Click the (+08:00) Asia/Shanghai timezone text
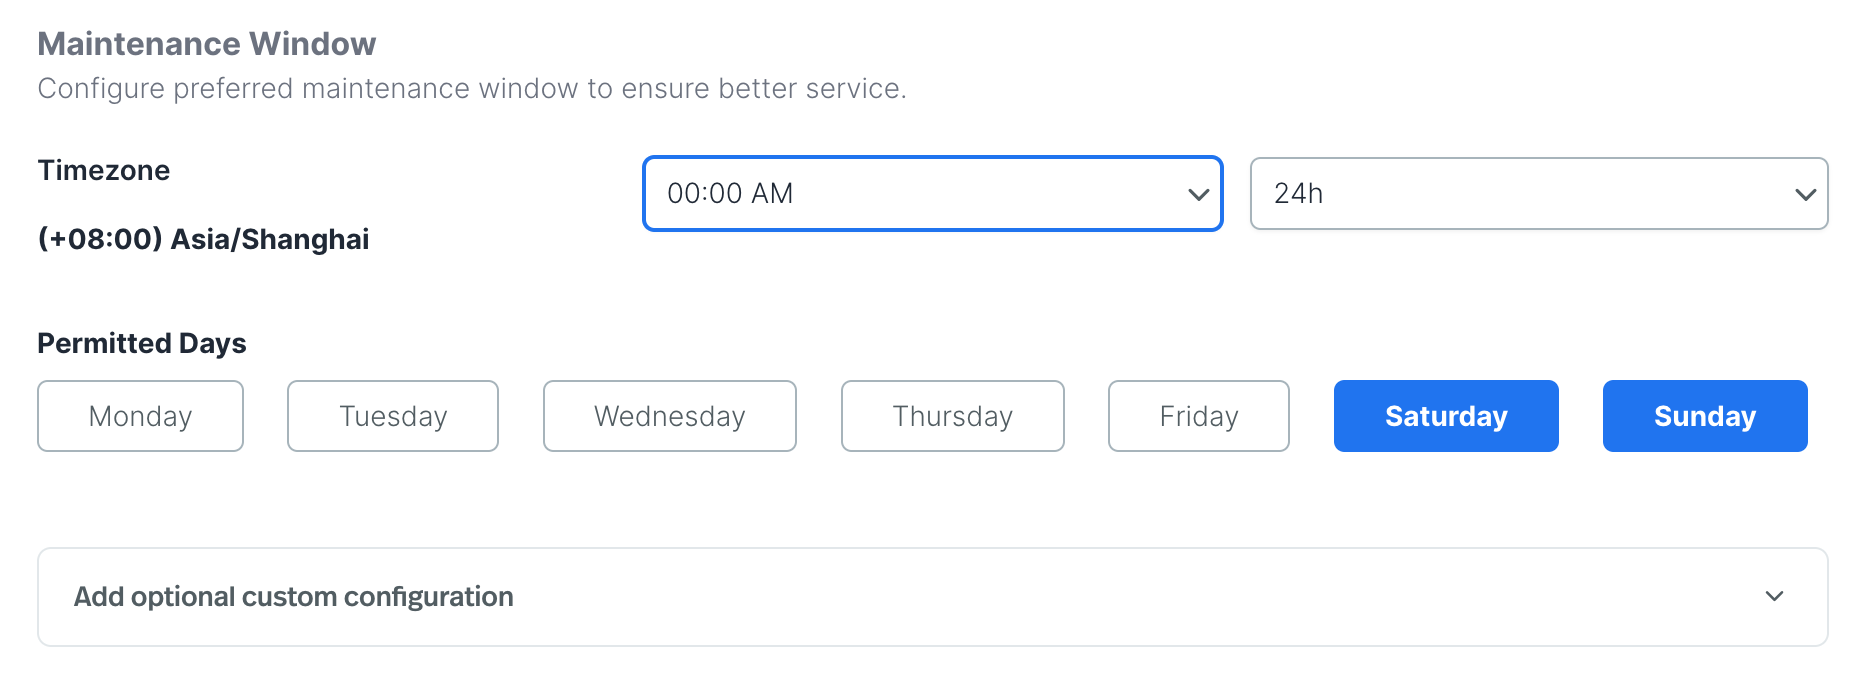 (203, 239)
